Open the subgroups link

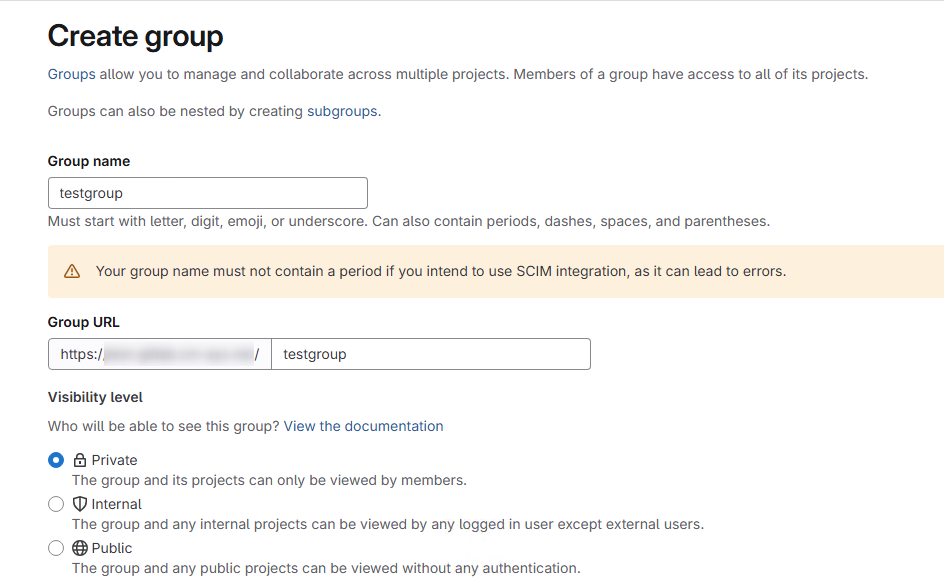[x=342, y=111]
